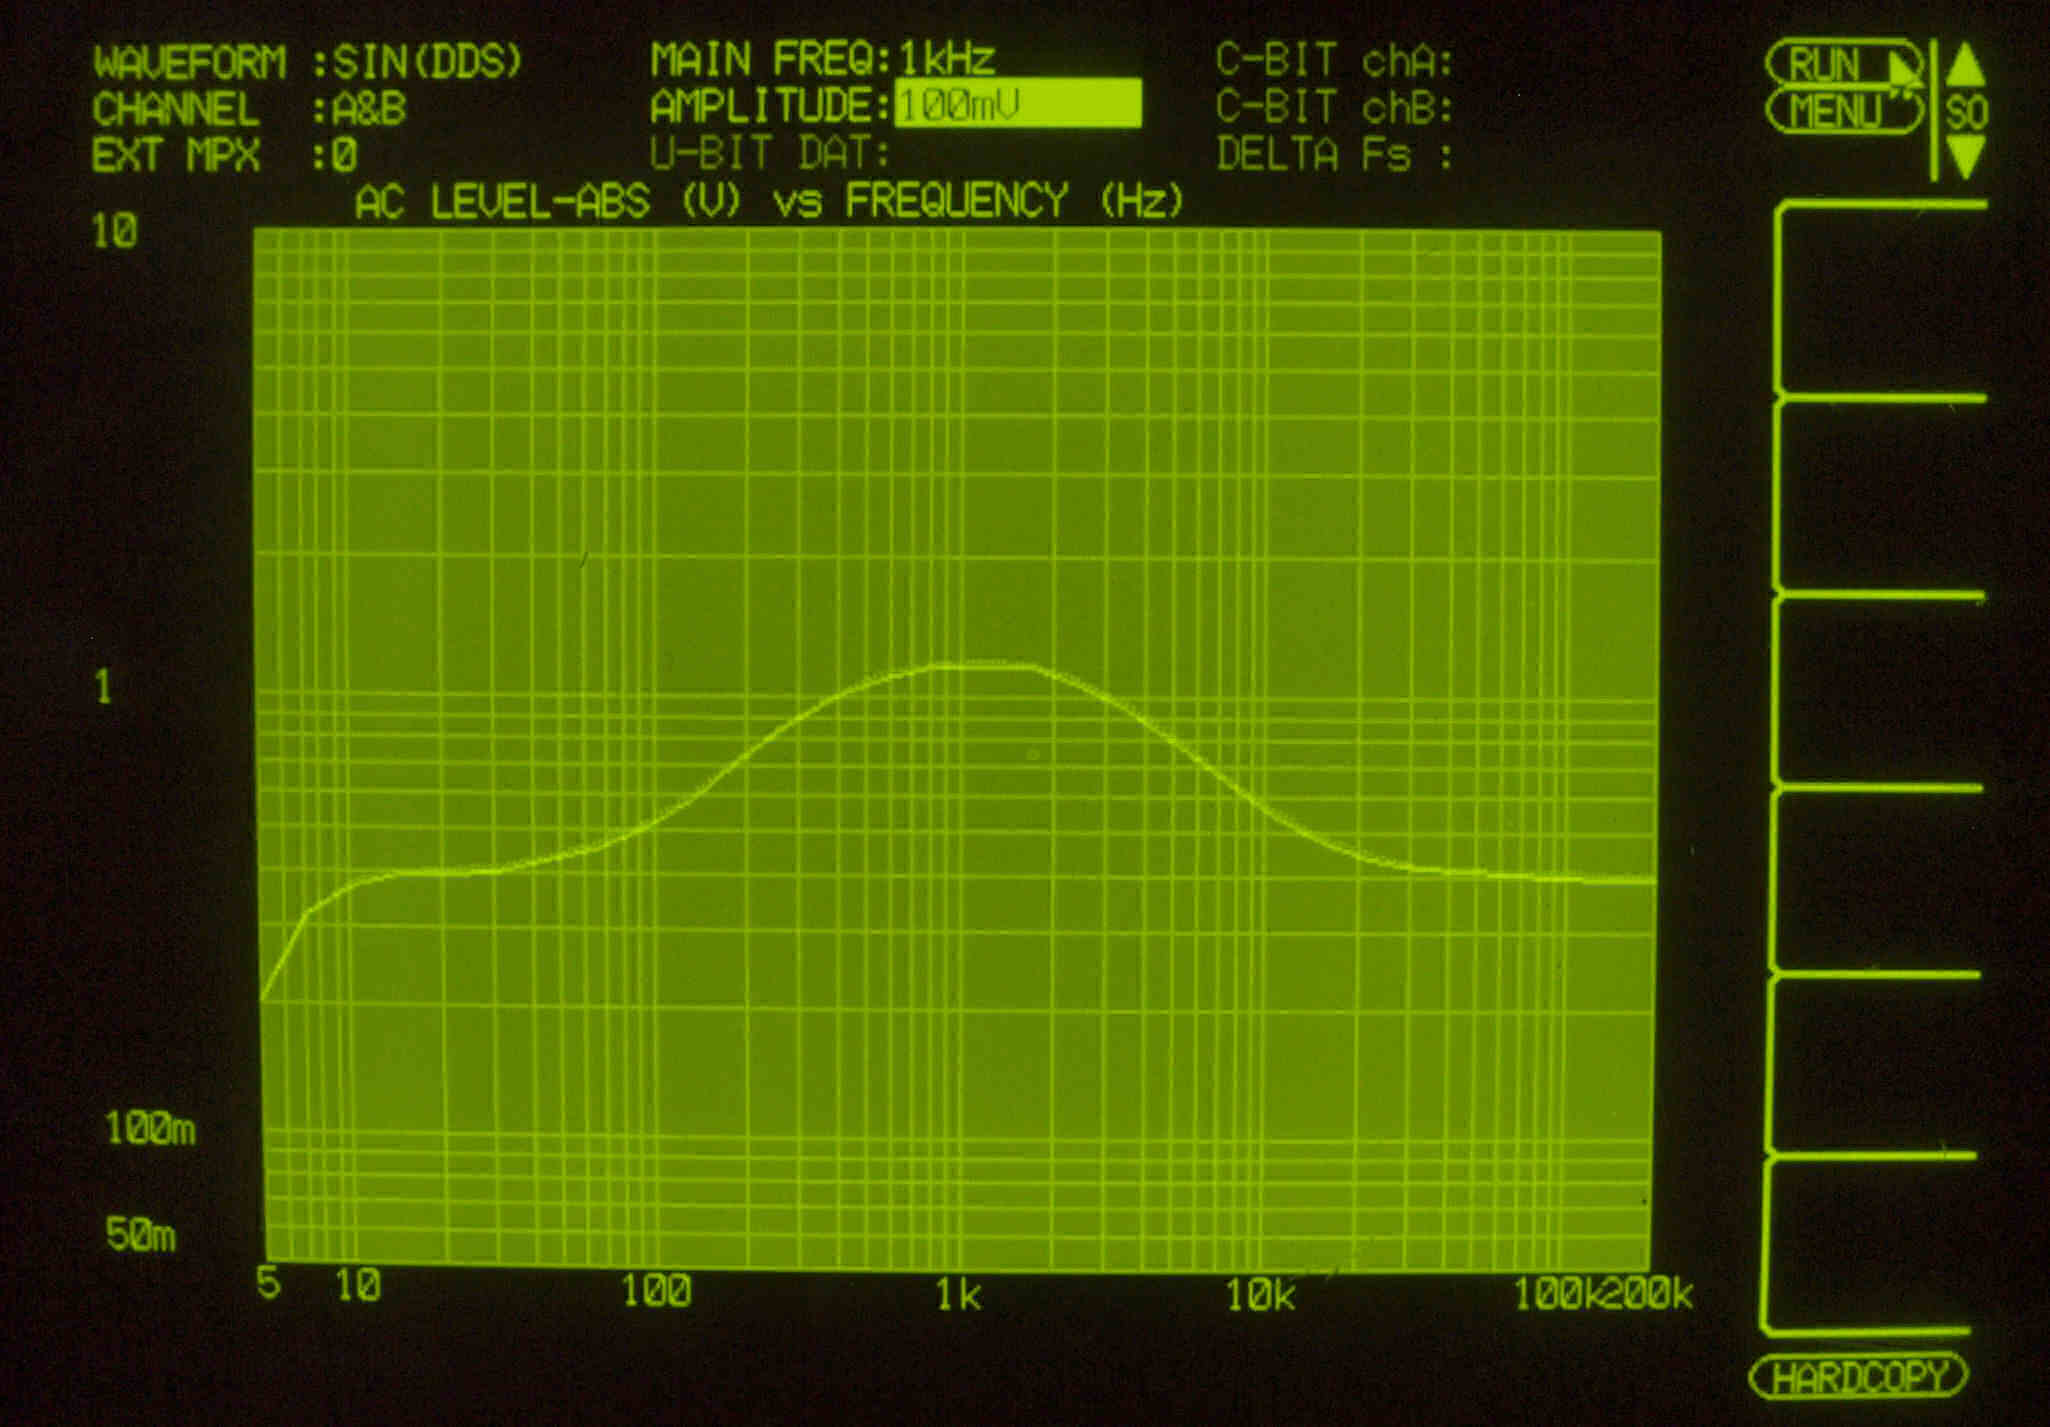
Task: Select the DELTA Fs field
Action: (1334, 154)
